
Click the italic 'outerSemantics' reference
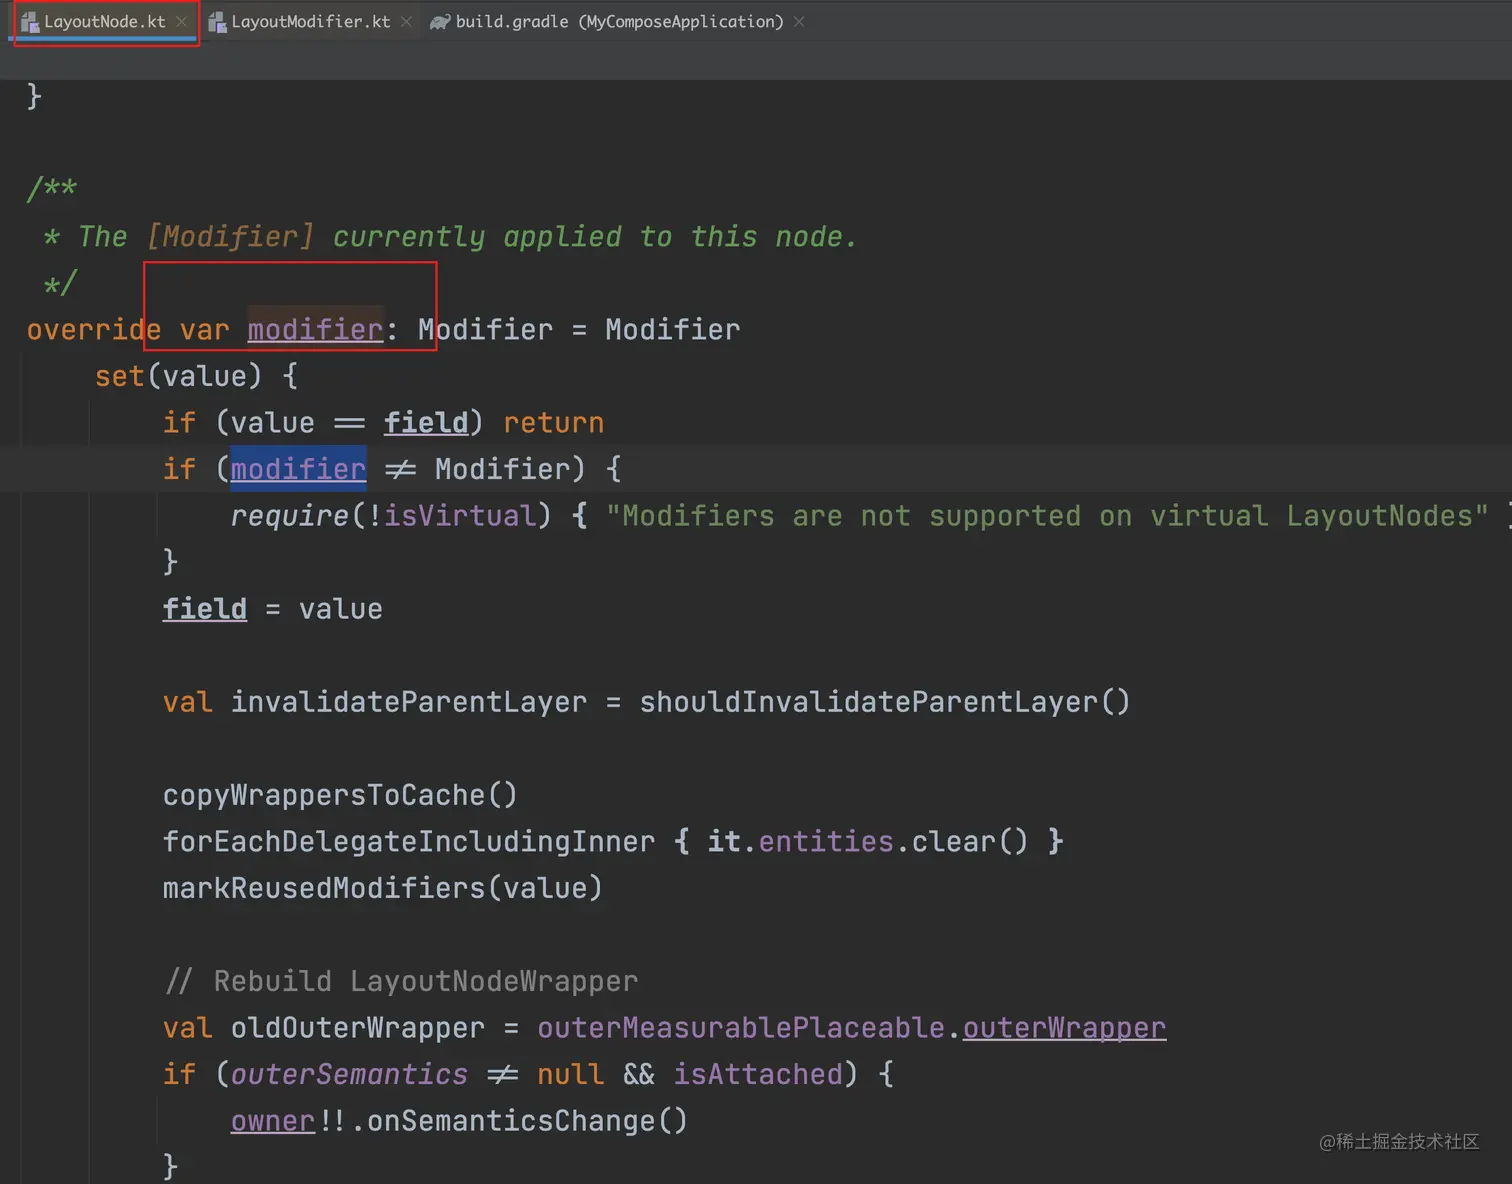pos(349,1073)
